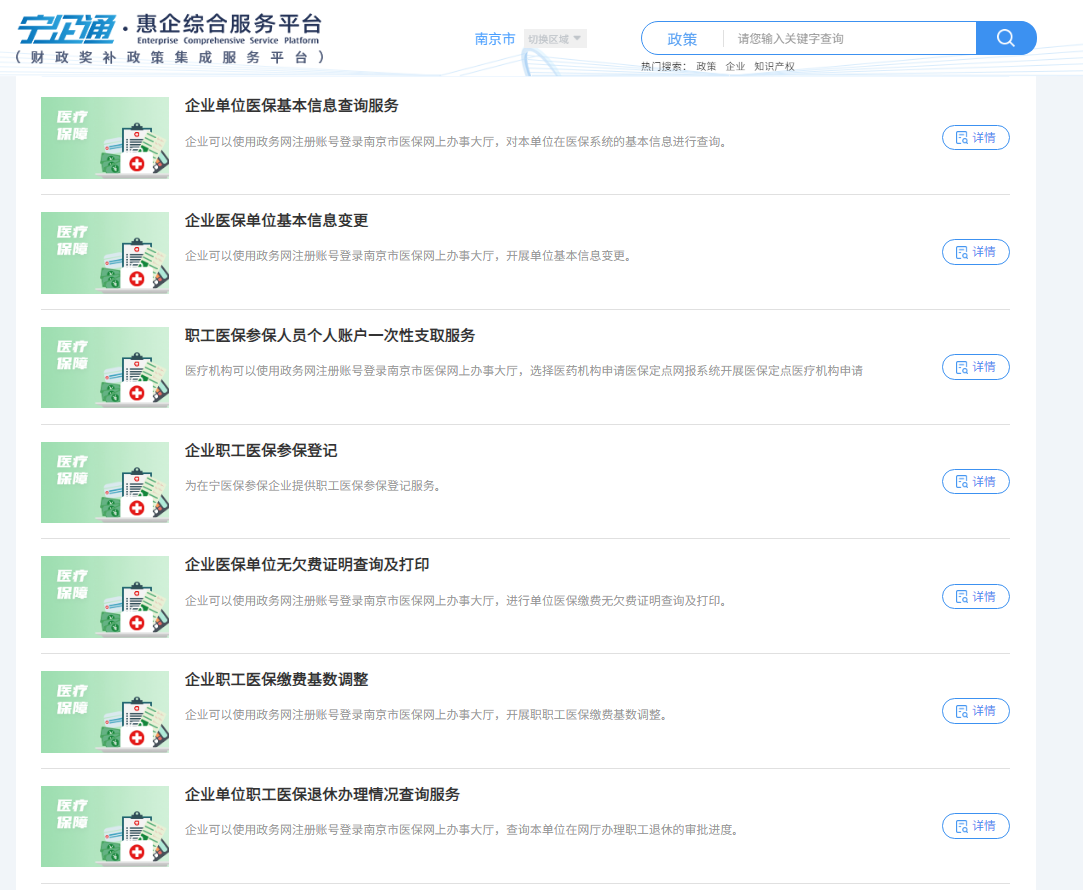Screen dimensions: 1083x890
Task: Click the 医疗保障 thumbnail for 企业单位职工医保退休办理情况查询服务
Action: [x=105, y=826]
